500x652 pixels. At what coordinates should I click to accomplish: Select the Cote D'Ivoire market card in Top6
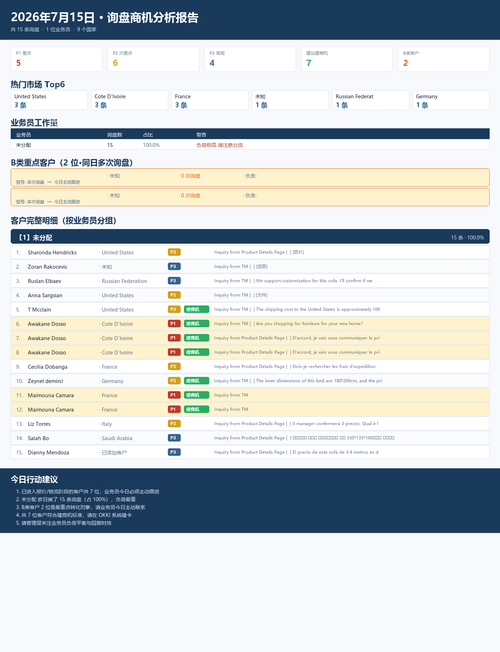(x=129, y=100)
